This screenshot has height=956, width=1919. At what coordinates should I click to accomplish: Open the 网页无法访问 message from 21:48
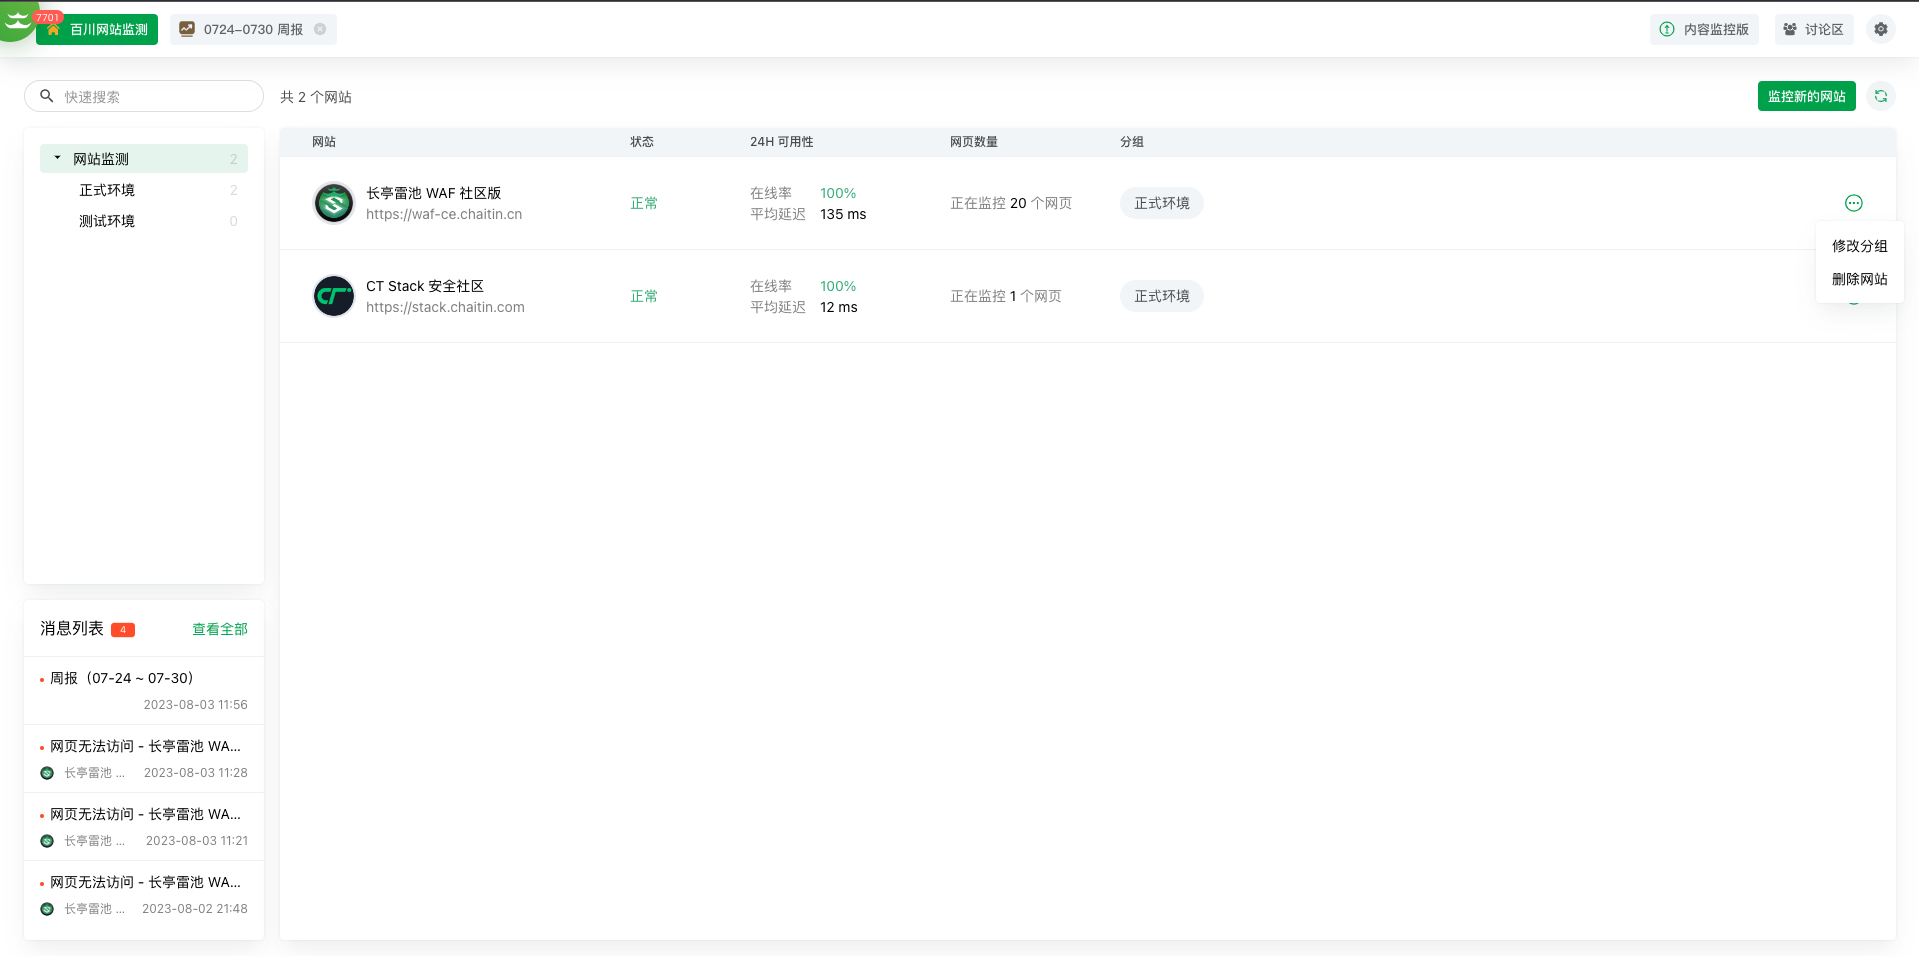144,895
